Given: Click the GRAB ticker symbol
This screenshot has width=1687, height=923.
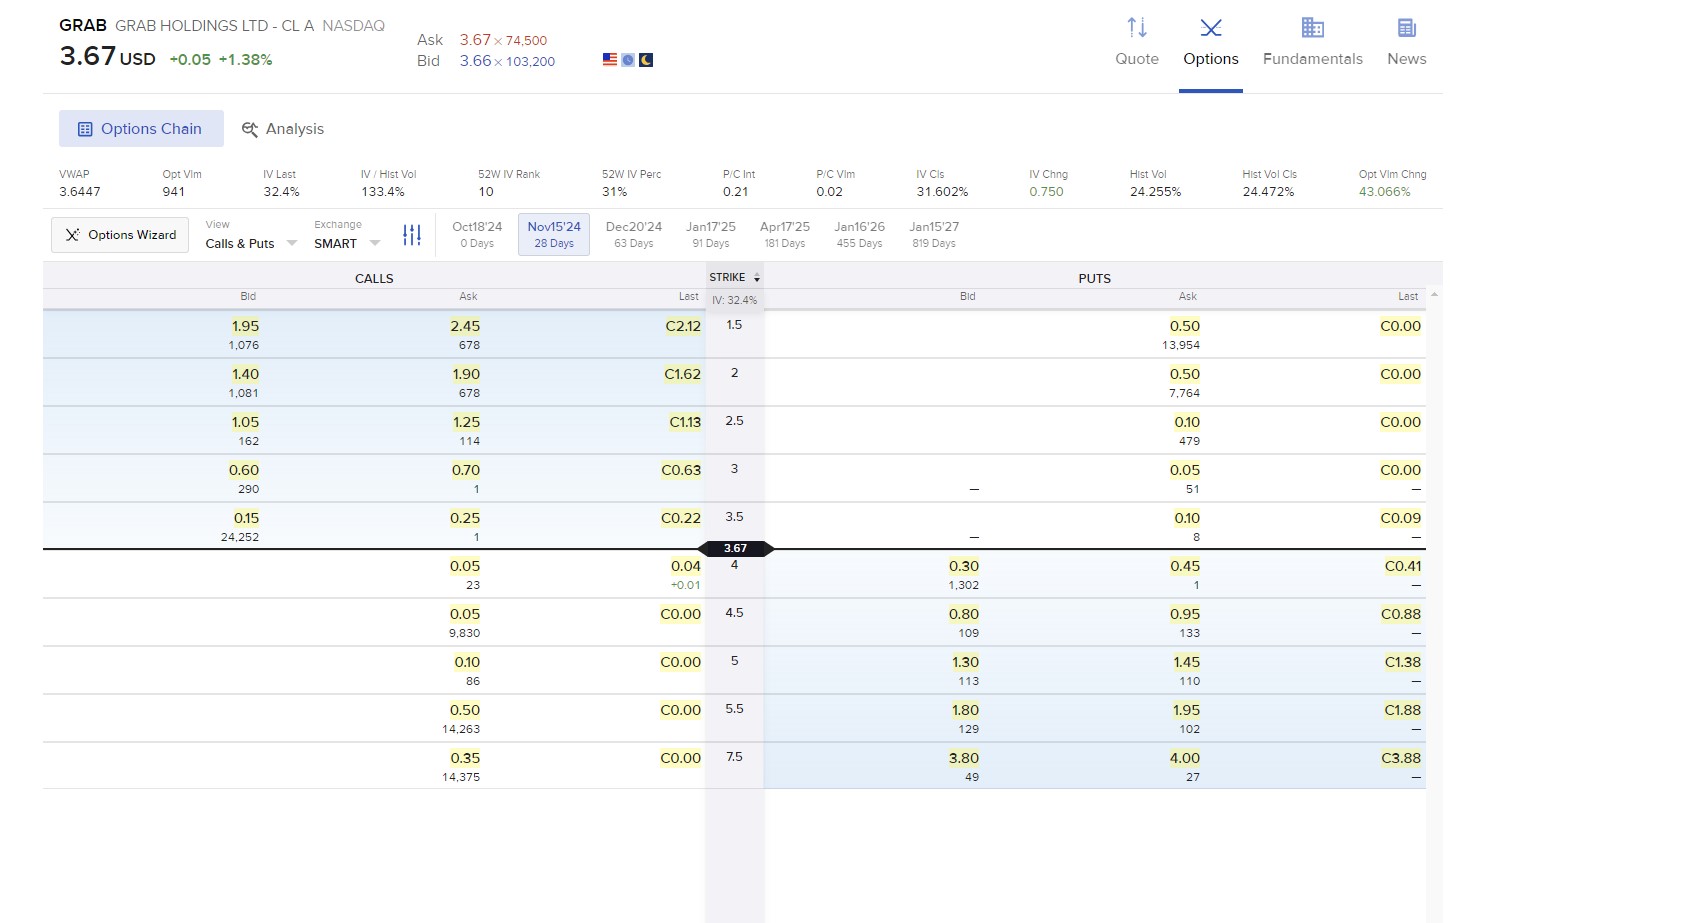Looking at the screenshot, I should click(x=83, y=25).
